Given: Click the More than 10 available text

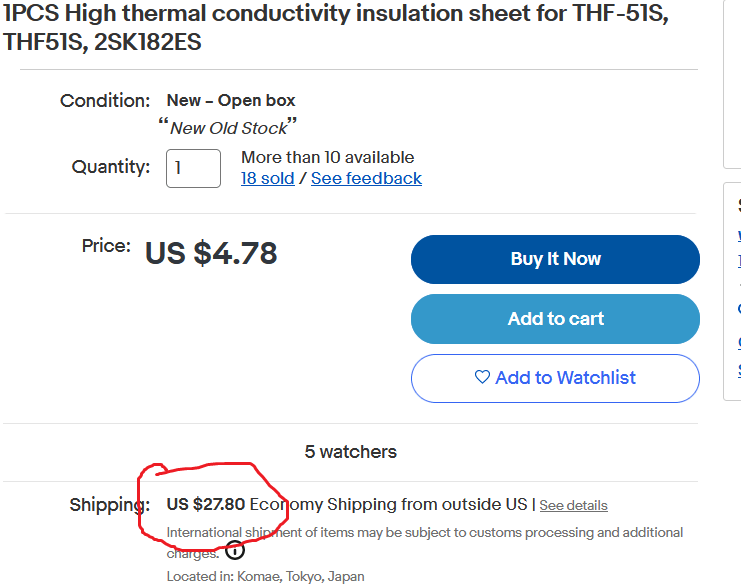Looking at the screenshot, I should [x=327, y=157].
